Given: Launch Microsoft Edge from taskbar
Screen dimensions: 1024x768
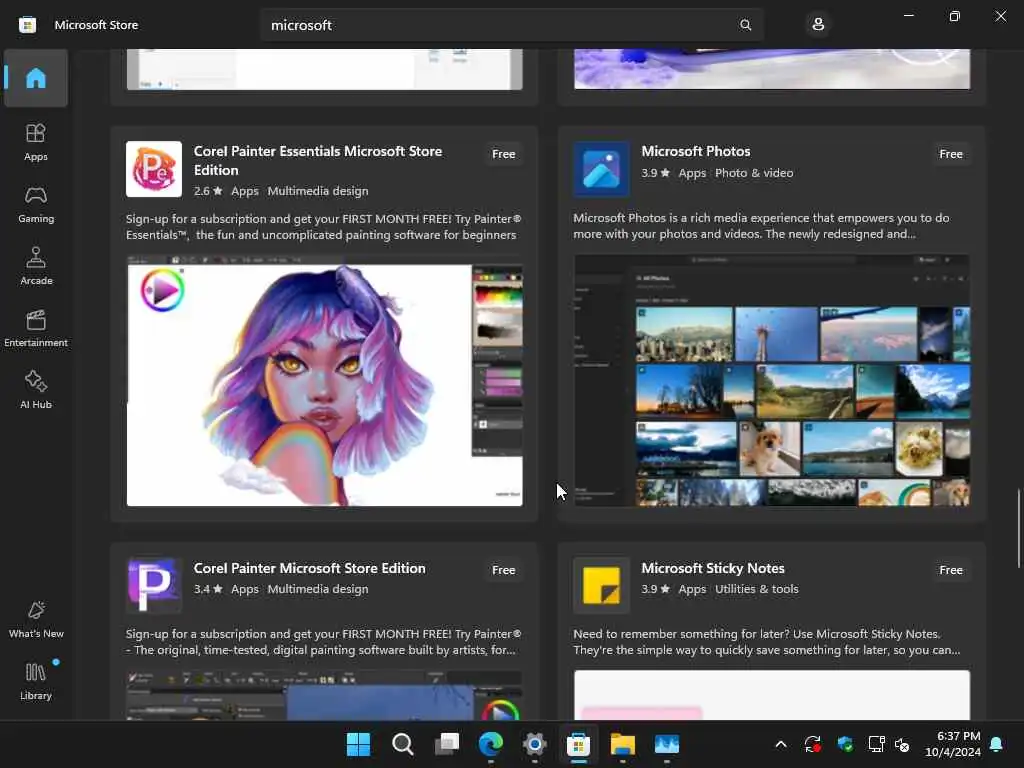Looking at the screenshot, I should click(x=491, y=744).
